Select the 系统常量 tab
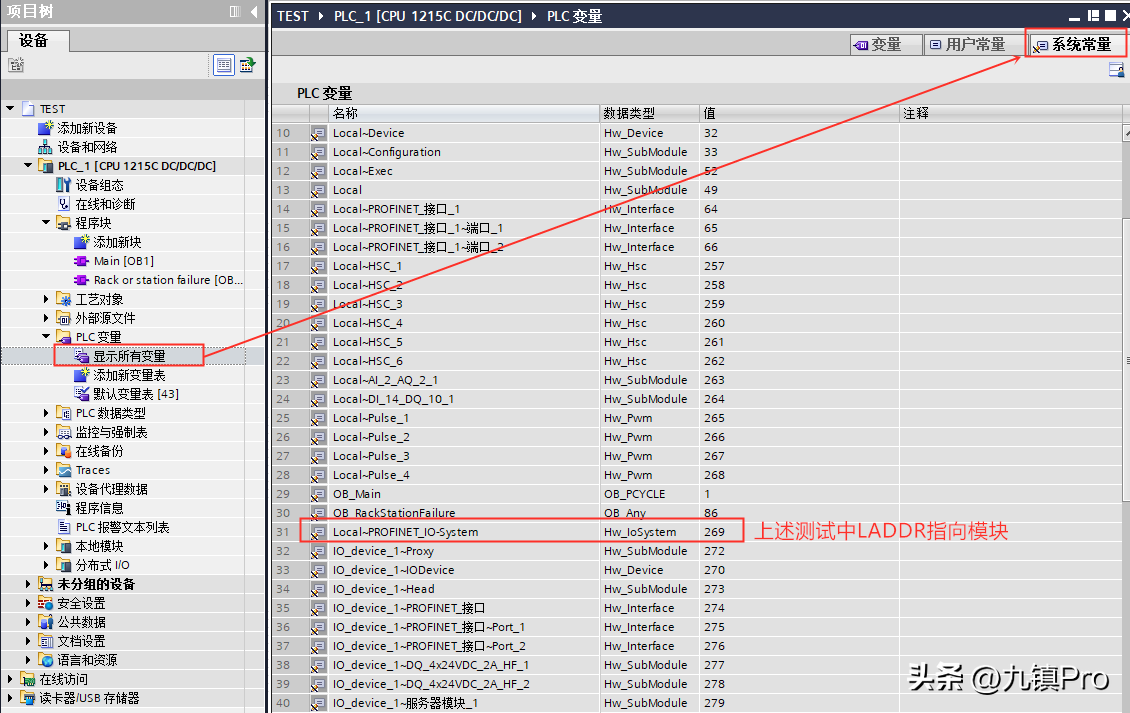This screenshot has height=713, width=1130. coord(1073,45)
